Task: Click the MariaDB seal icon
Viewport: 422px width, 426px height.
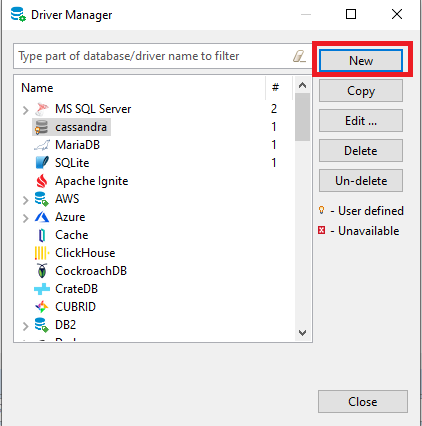Action: (42, 145)
